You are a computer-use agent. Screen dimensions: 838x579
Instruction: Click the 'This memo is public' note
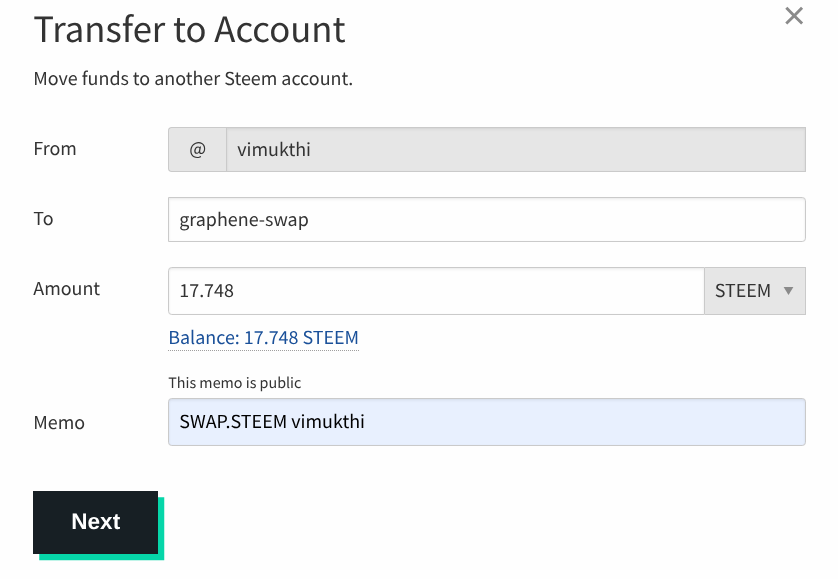(x=234, y=382)
